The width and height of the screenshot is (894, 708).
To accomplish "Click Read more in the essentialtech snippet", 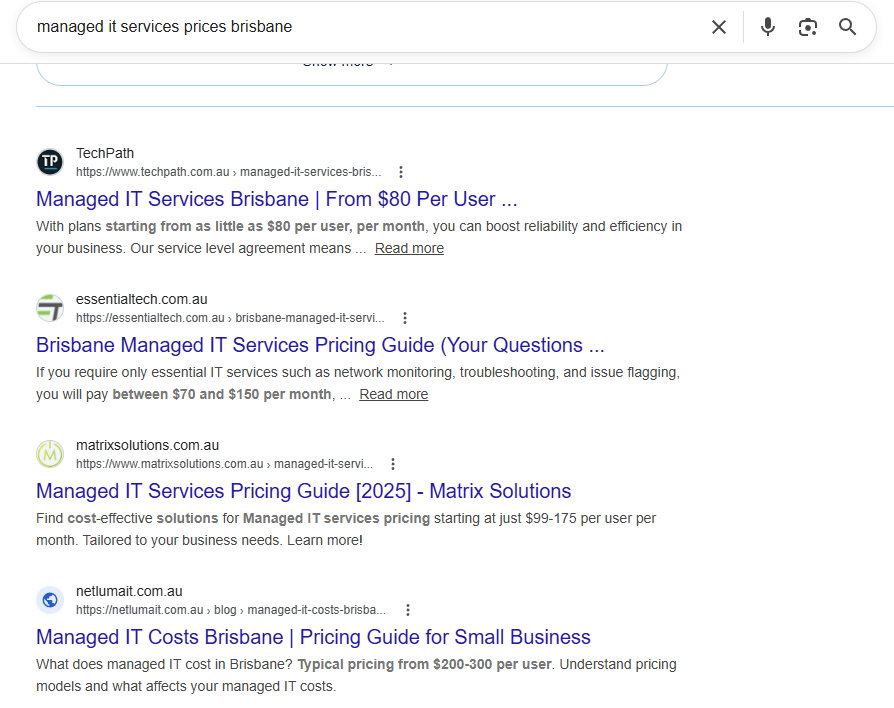I will coord(393,393).
